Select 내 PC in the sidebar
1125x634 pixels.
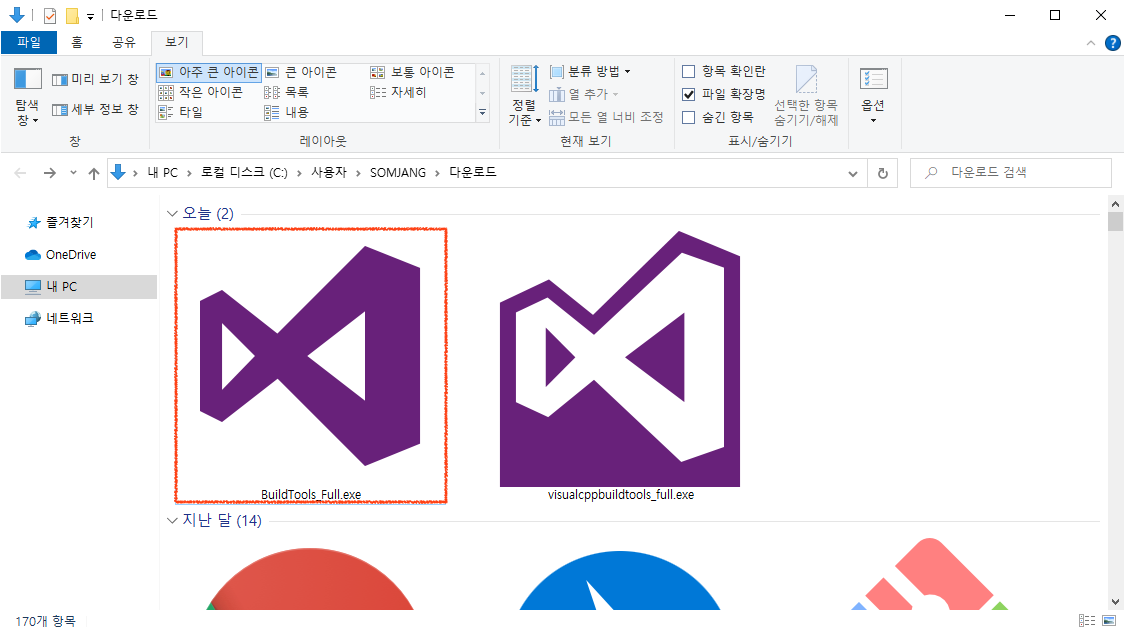pyautogui.click(x=79, y=286)
